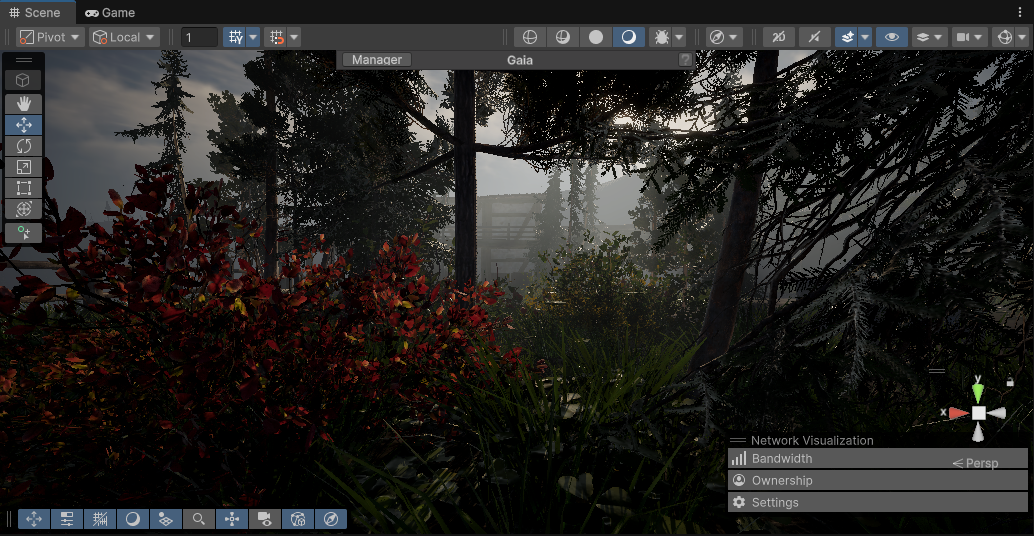Open the scene camera settings dropdown
This screenshot has height=536, width=1034.
click(970, 37)
